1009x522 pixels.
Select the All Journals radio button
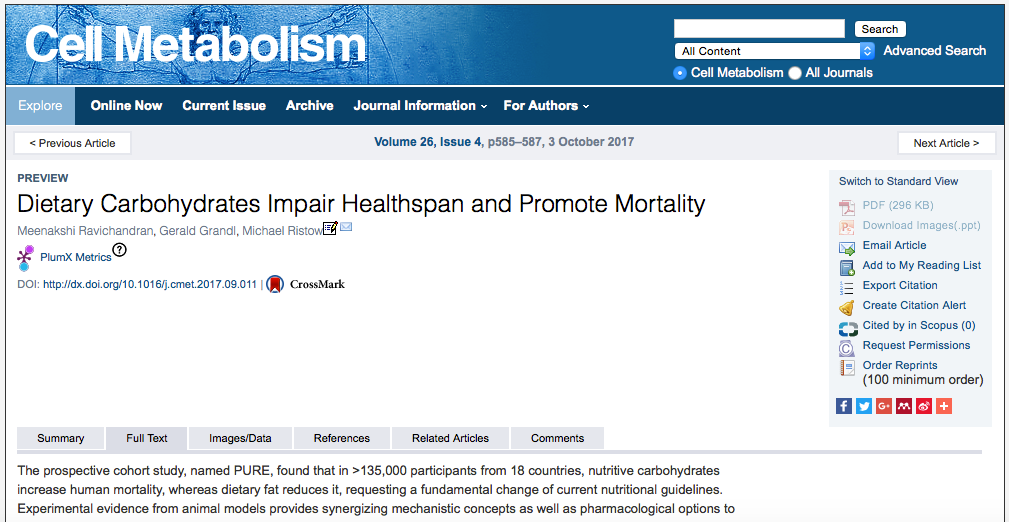tap(795, 73)
